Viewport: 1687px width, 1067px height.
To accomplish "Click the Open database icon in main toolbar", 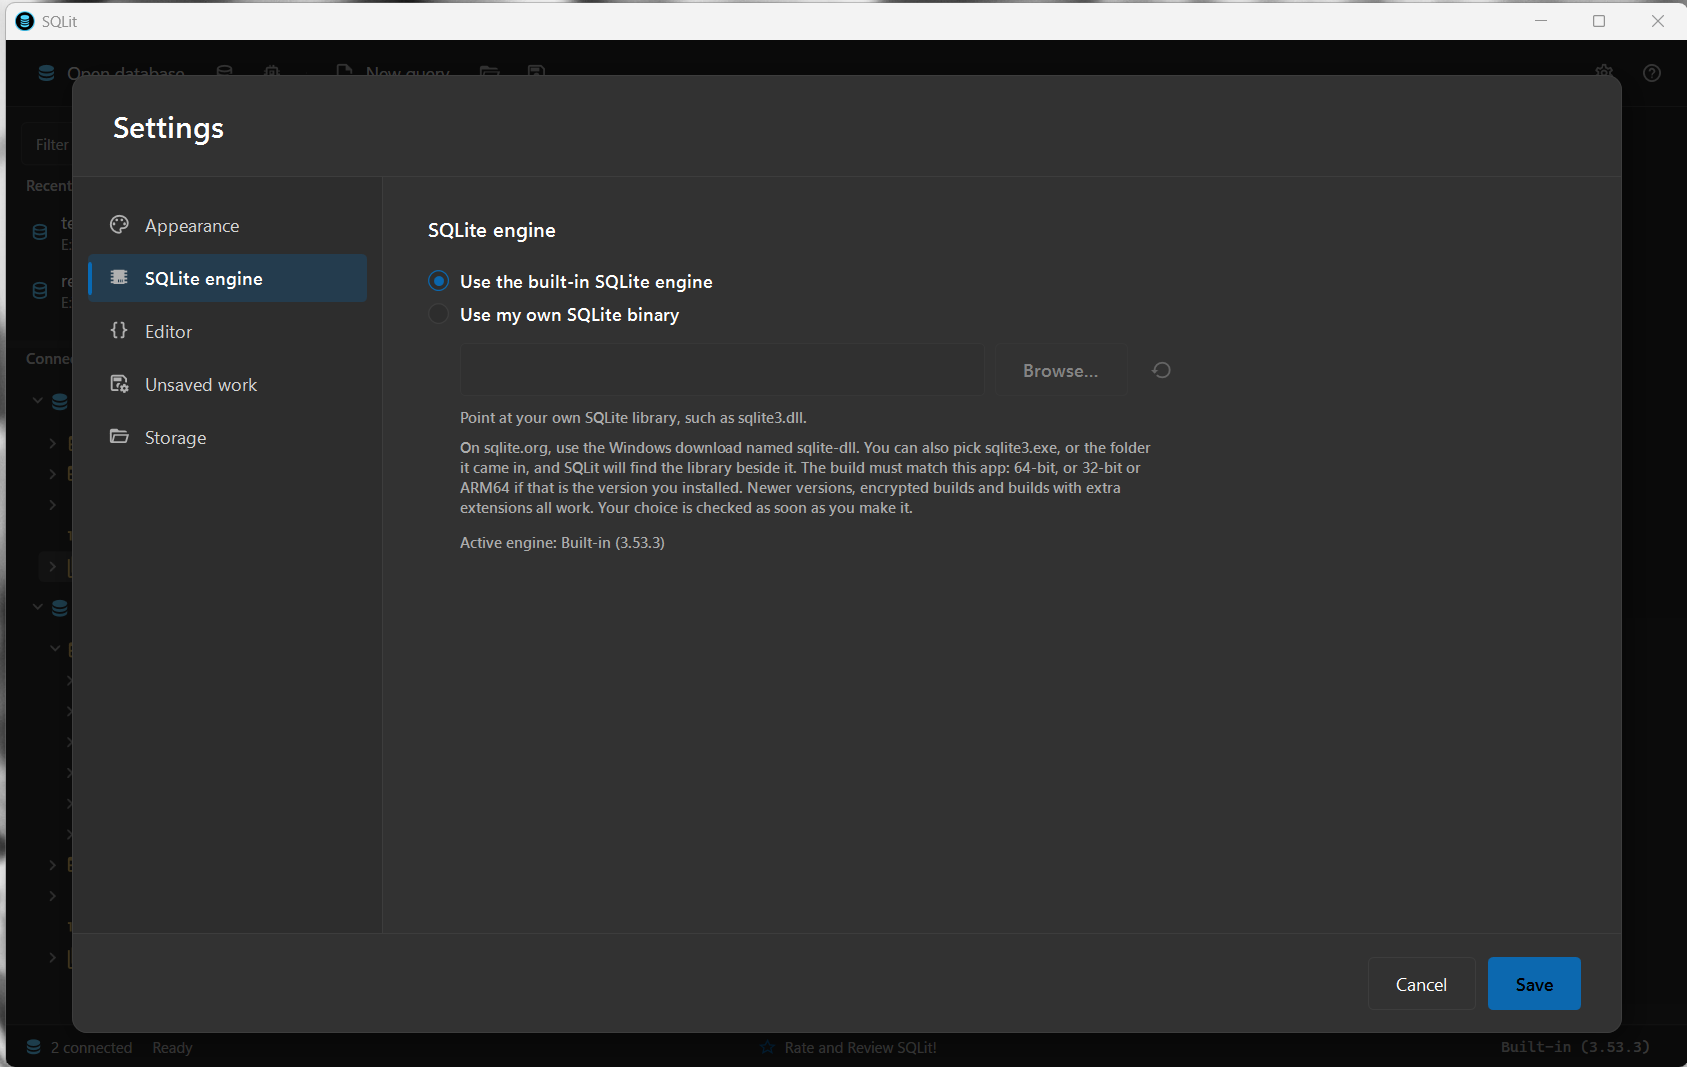I will click(x=46, y=73).
